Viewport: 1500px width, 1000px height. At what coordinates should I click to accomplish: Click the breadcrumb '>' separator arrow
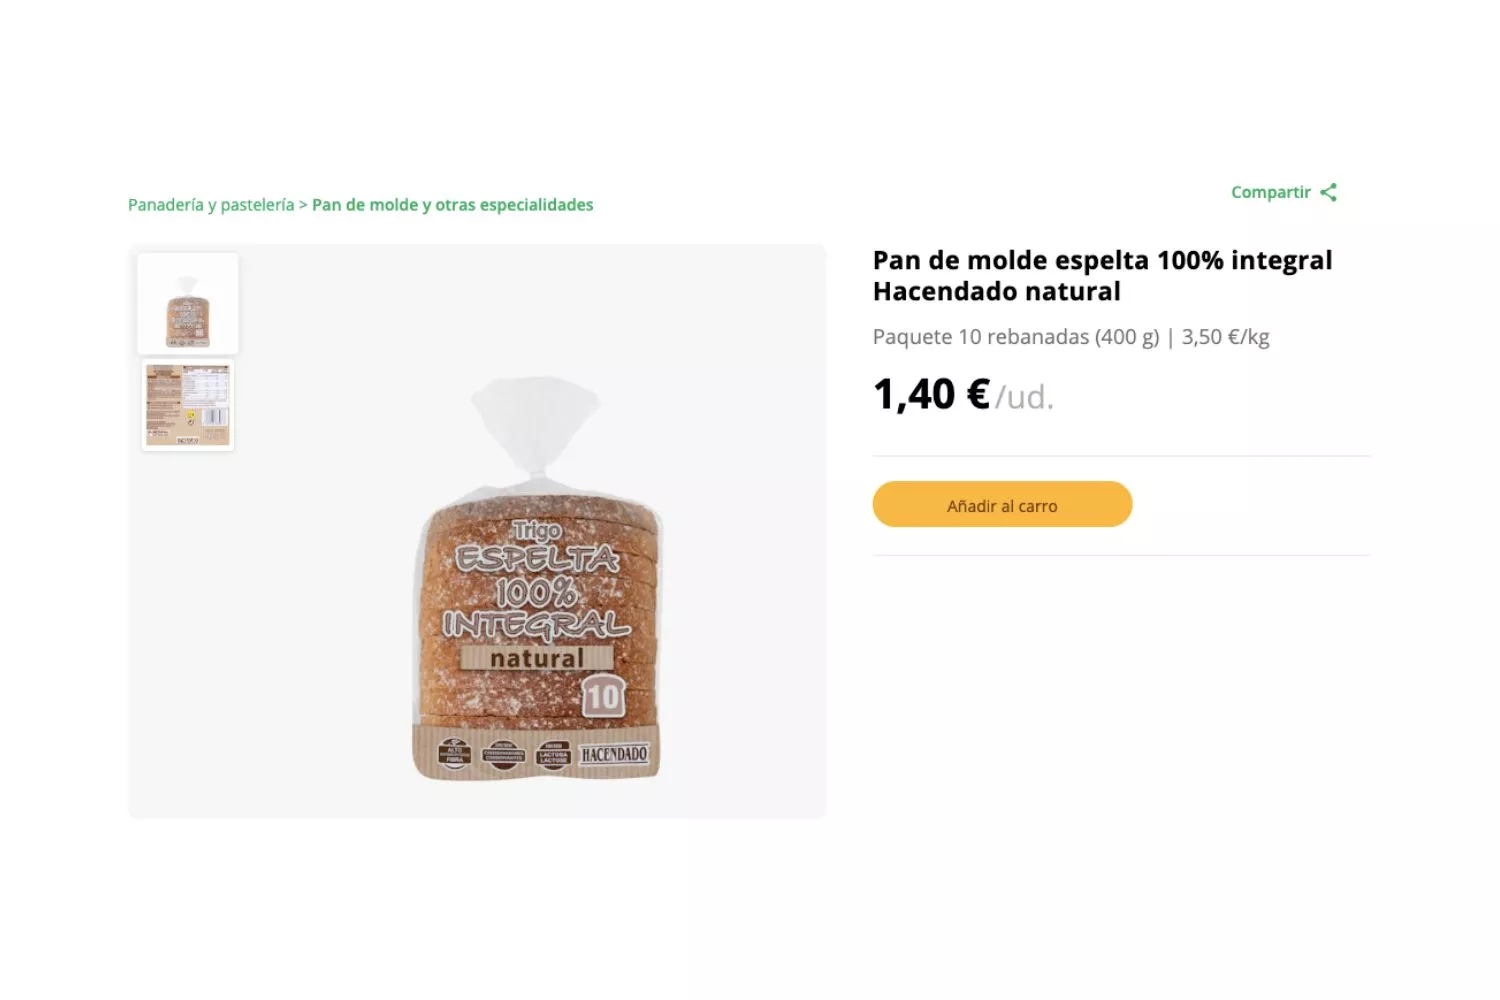303,205
